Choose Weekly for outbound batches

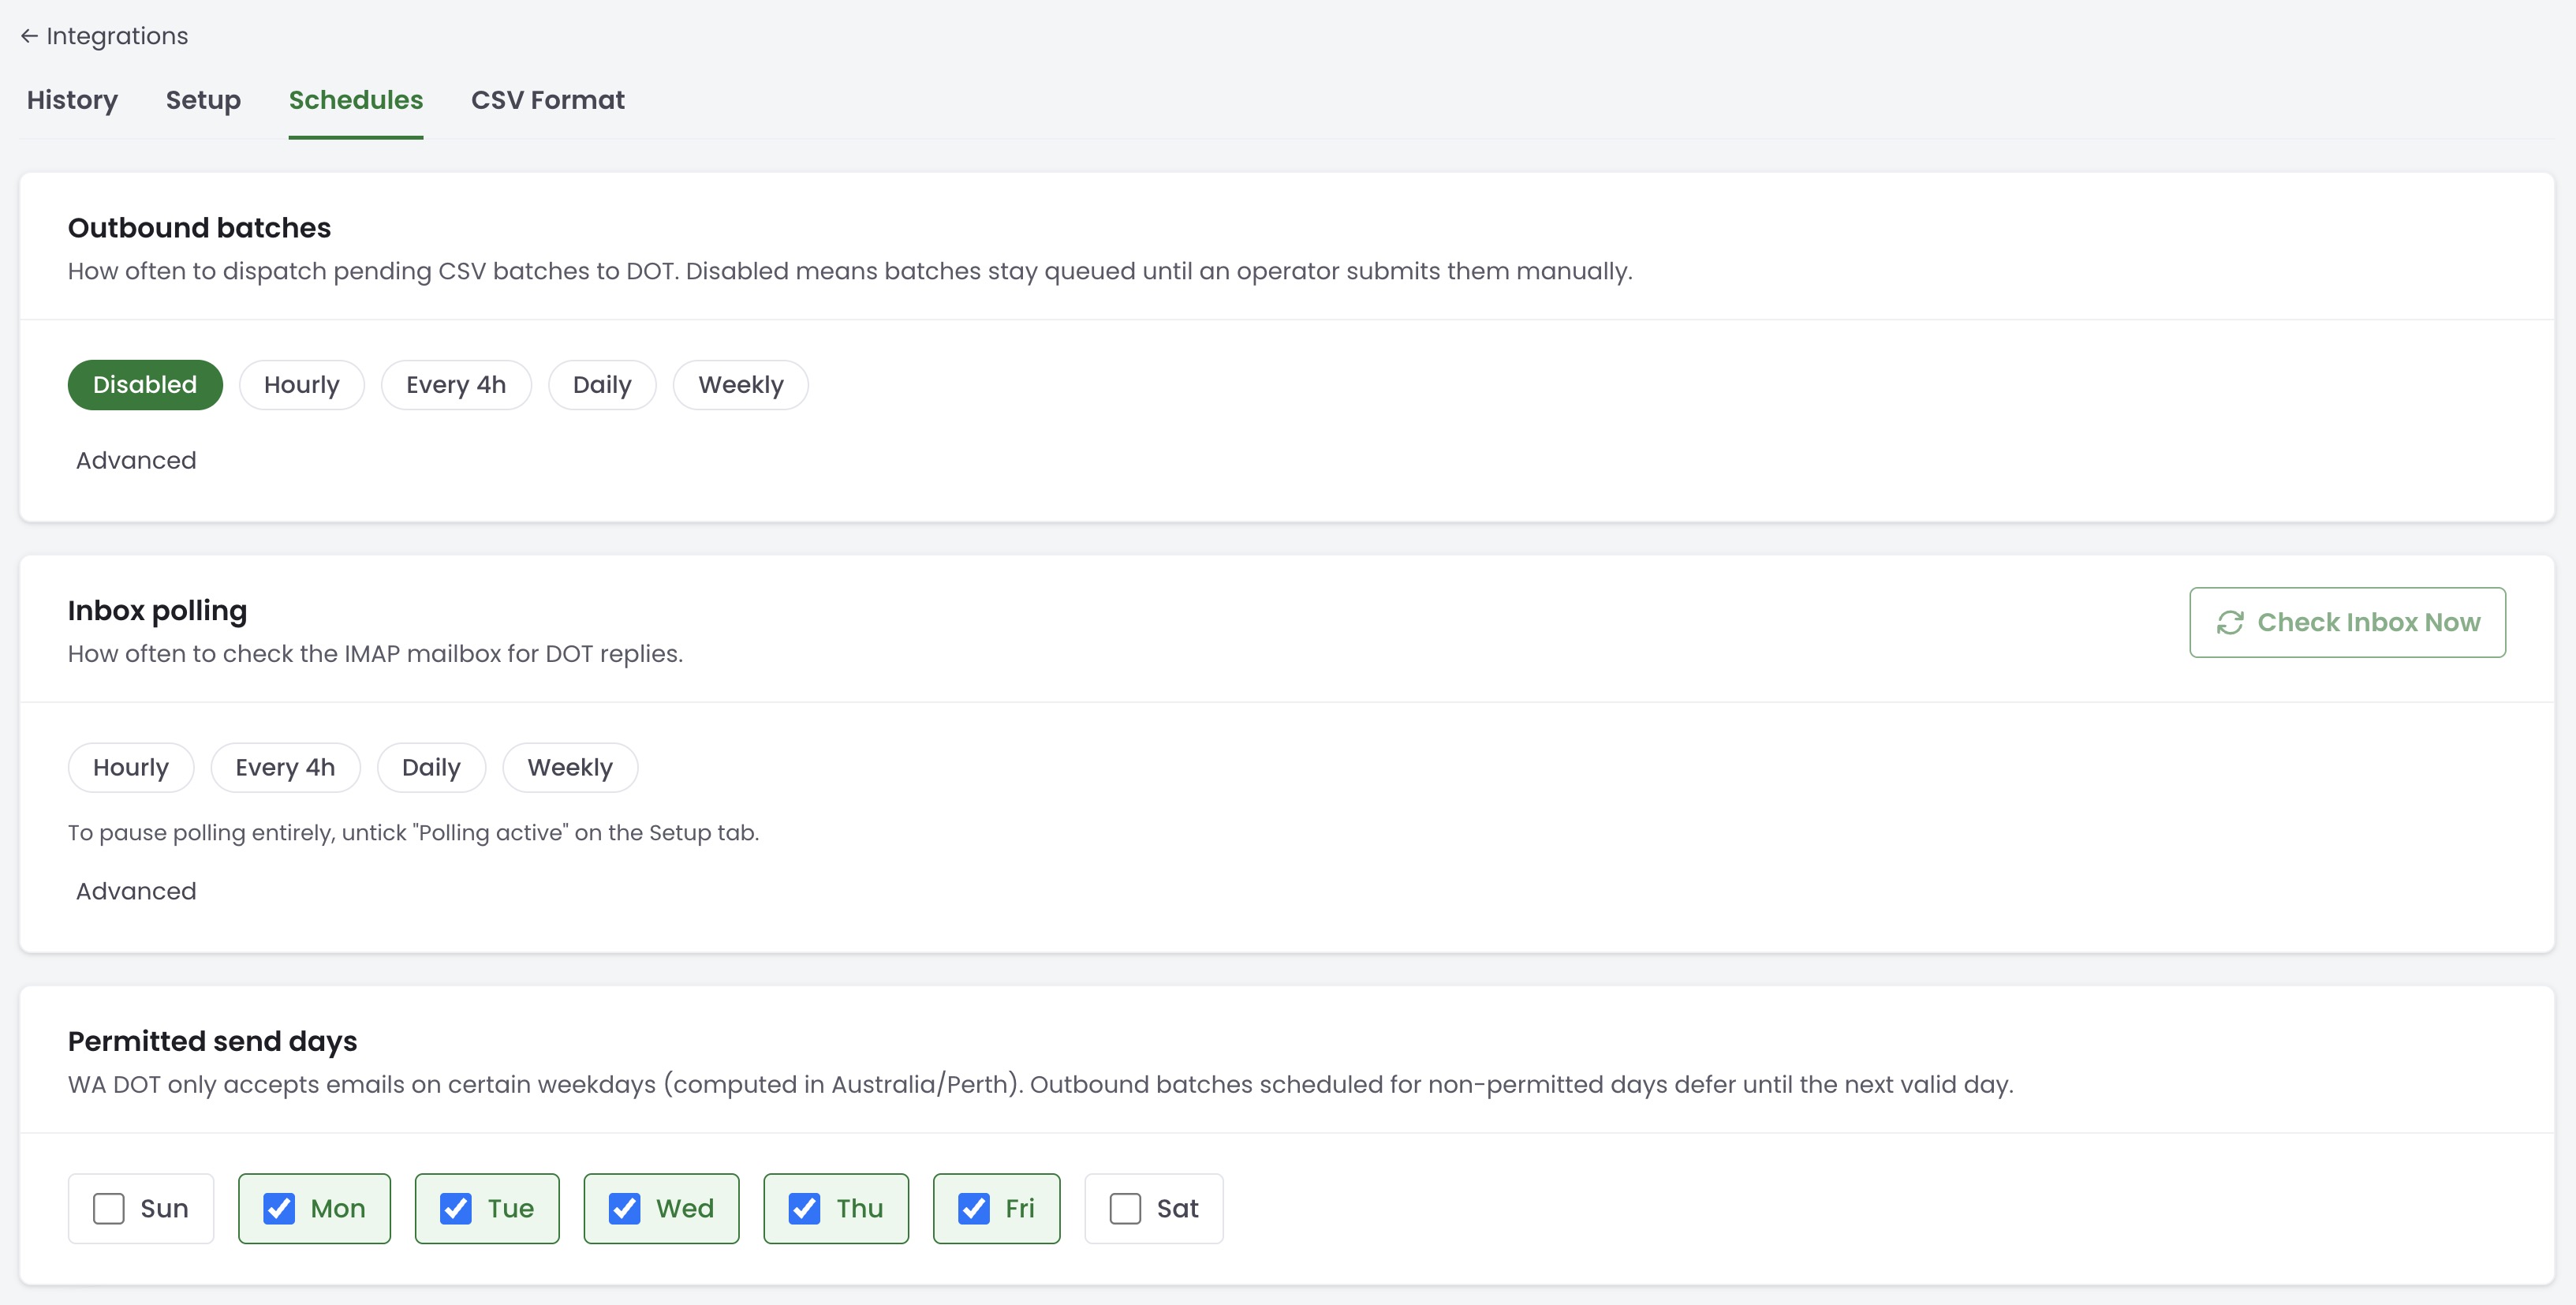click(741, 385)
